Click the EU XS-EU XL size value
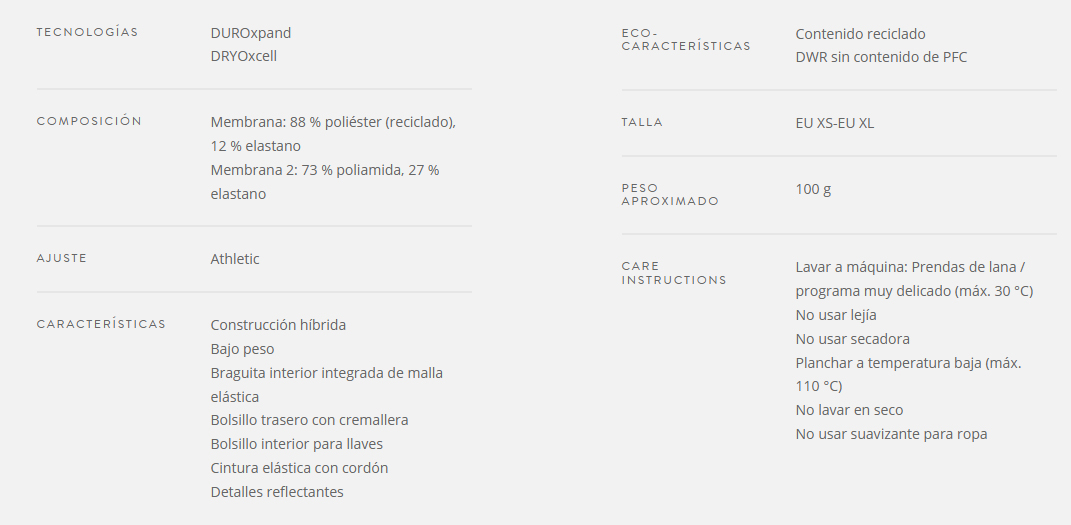Screen dimensions: 1071x525 (835, 124)
